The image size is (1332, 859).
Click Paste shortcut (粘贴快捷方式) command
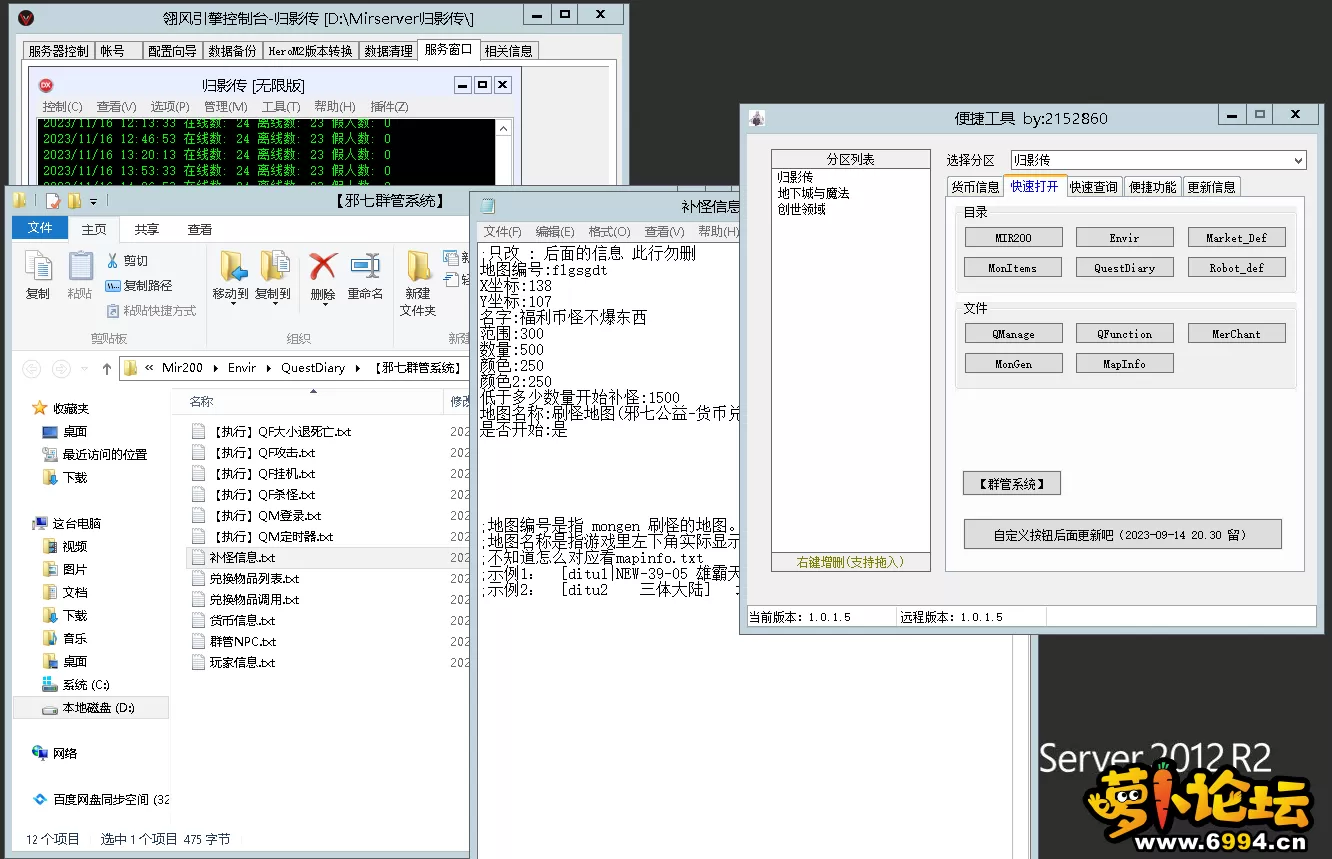151,310
